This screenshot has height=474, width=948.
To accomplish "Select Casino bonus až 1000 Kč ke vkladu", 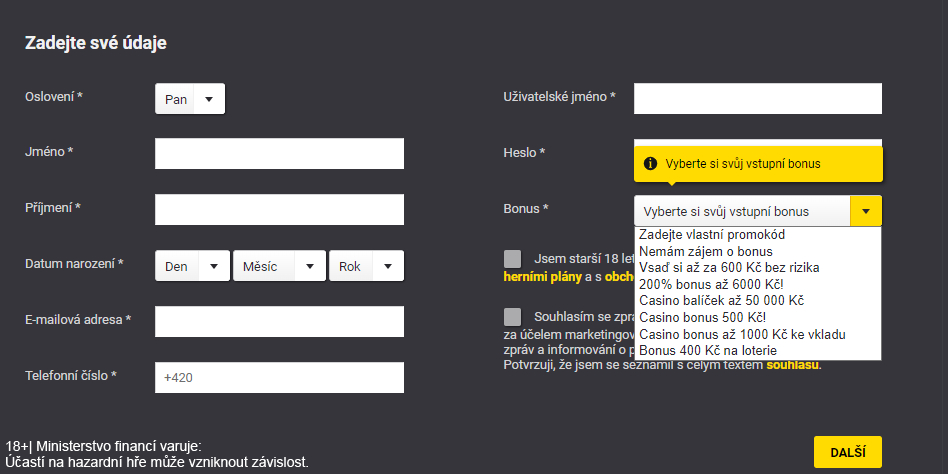I will [758, 334].
